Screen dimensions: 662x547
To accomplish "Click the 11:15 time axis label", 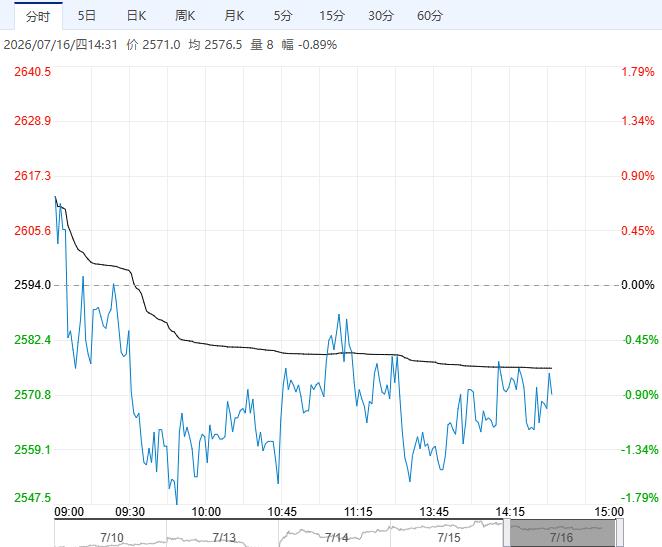I will click(x=358, y=512).
